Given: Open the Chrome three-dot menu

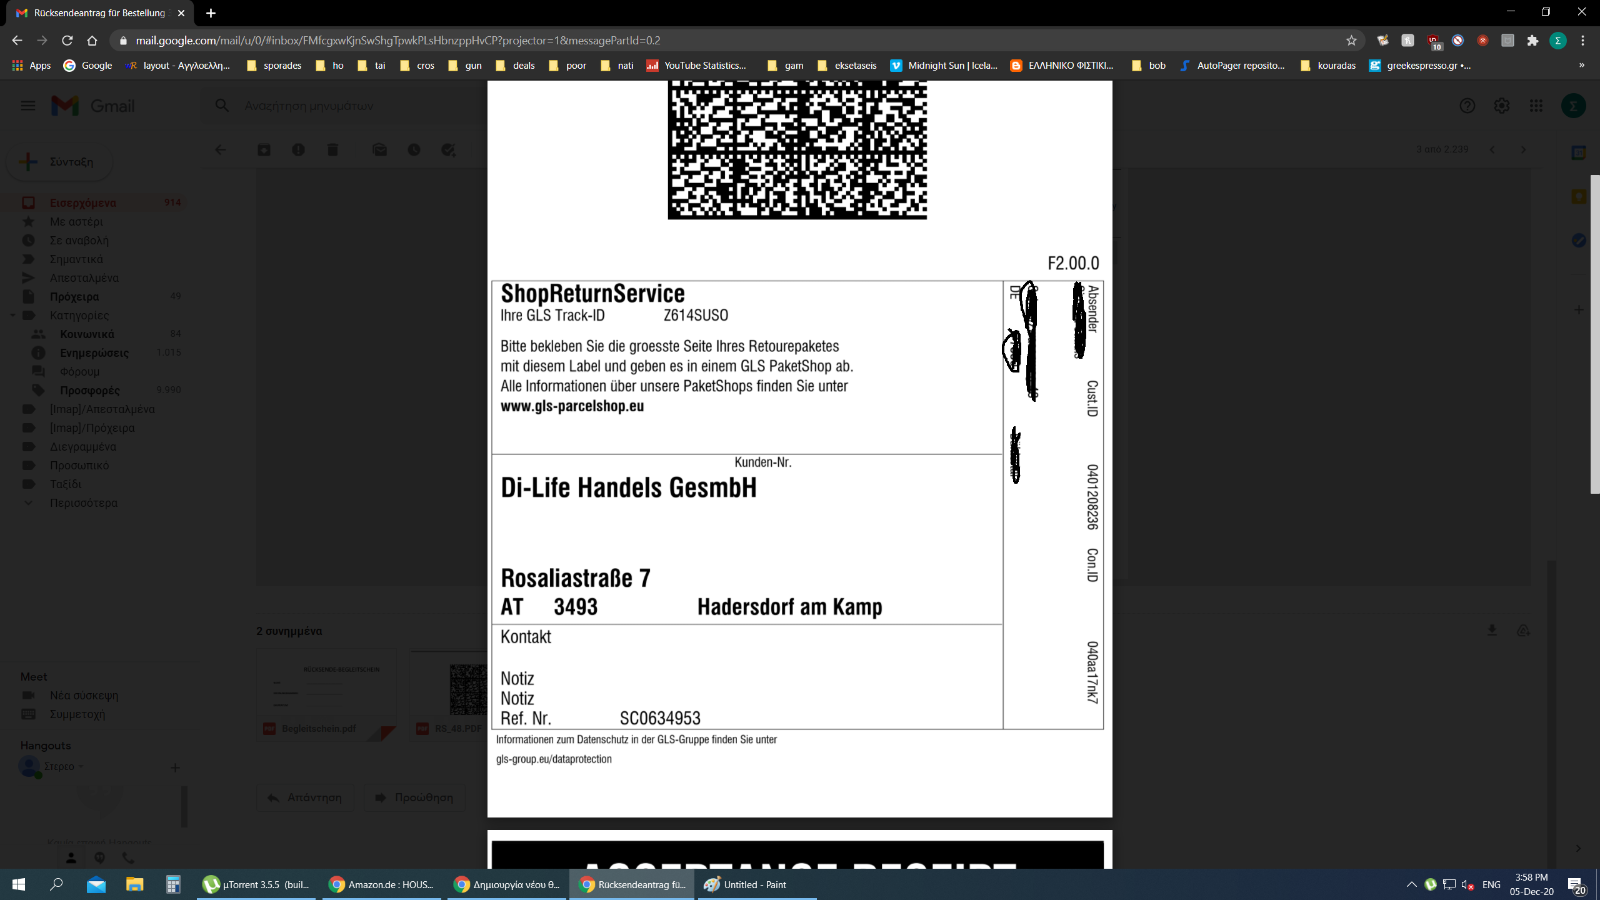Looking at the screenshot, I should 1582,40.
